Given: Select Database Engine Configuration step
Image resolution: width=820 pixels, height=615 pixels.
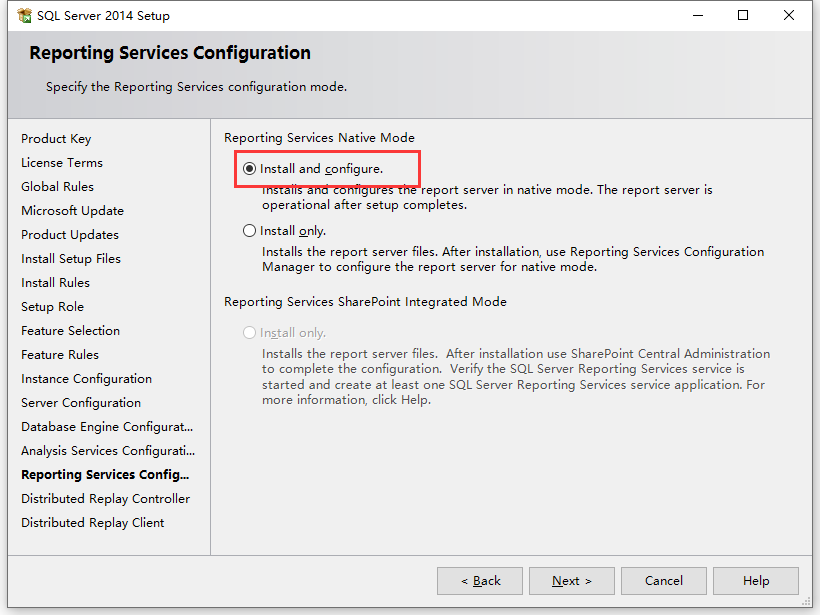Looking at the screenshot, I should point(107,427).
